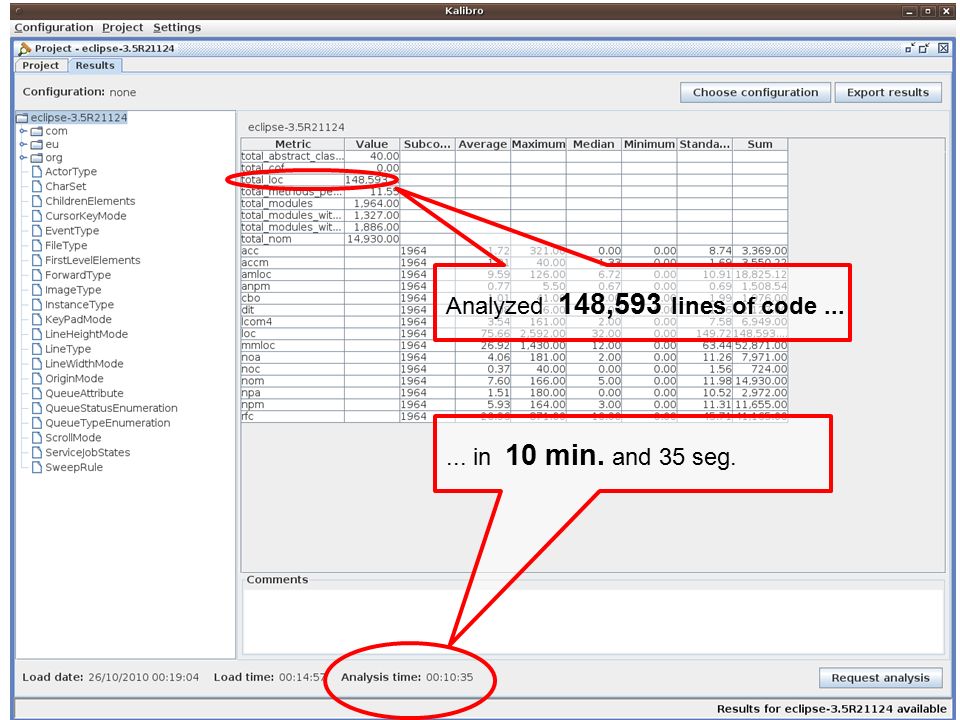Click the ScrollMode file icon

coord(37,438)
